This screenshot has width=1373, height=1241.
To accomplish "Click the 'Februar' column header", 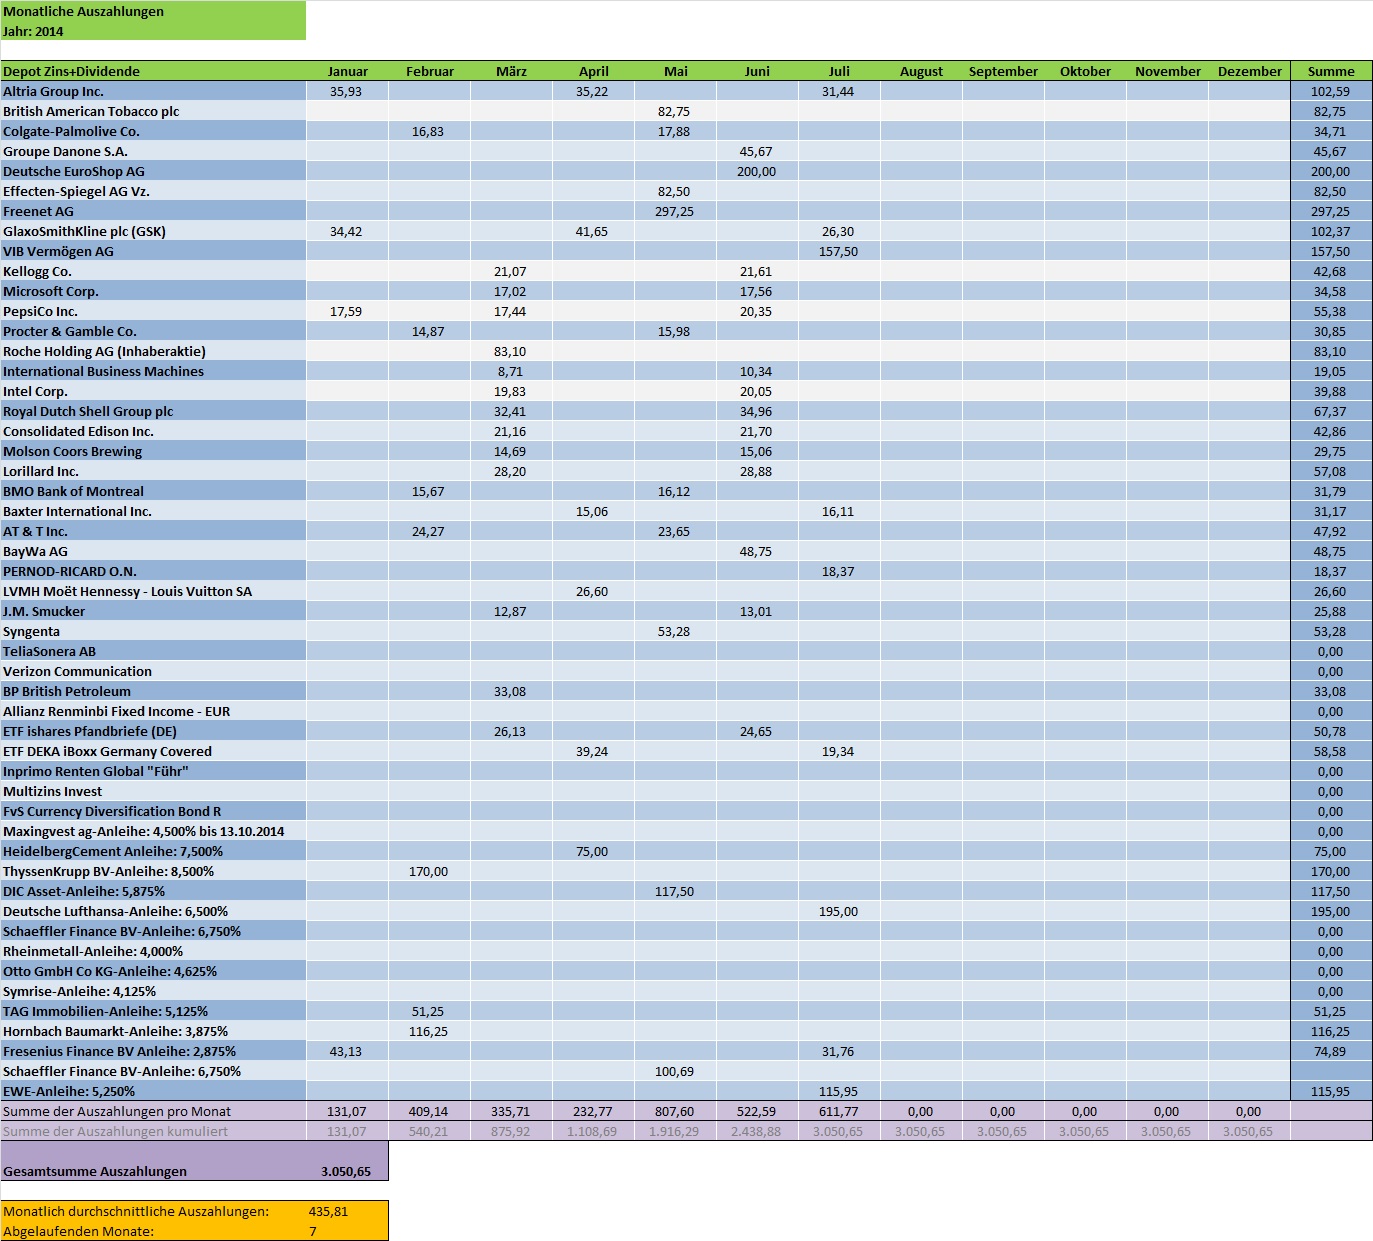I will 429,71.
